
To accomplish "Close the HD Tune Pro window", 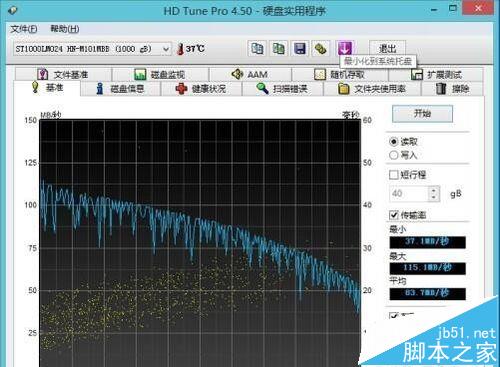I will tap(478, 8).
